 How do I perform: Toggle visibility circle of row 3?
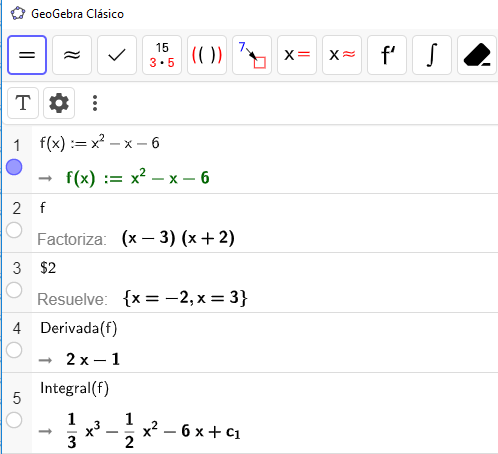tap(14, 290)
